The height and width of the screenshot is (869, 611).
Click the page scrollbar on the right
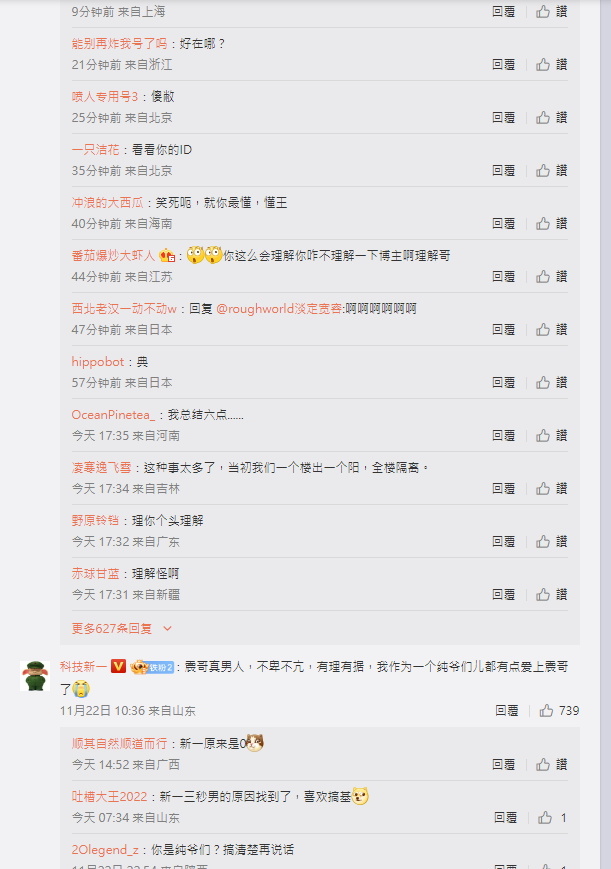[605, 434]
